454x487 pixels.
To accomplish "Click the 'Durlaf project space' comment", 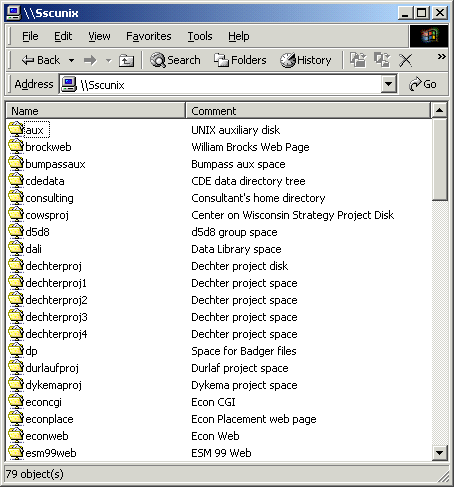I will pos(240,368).
